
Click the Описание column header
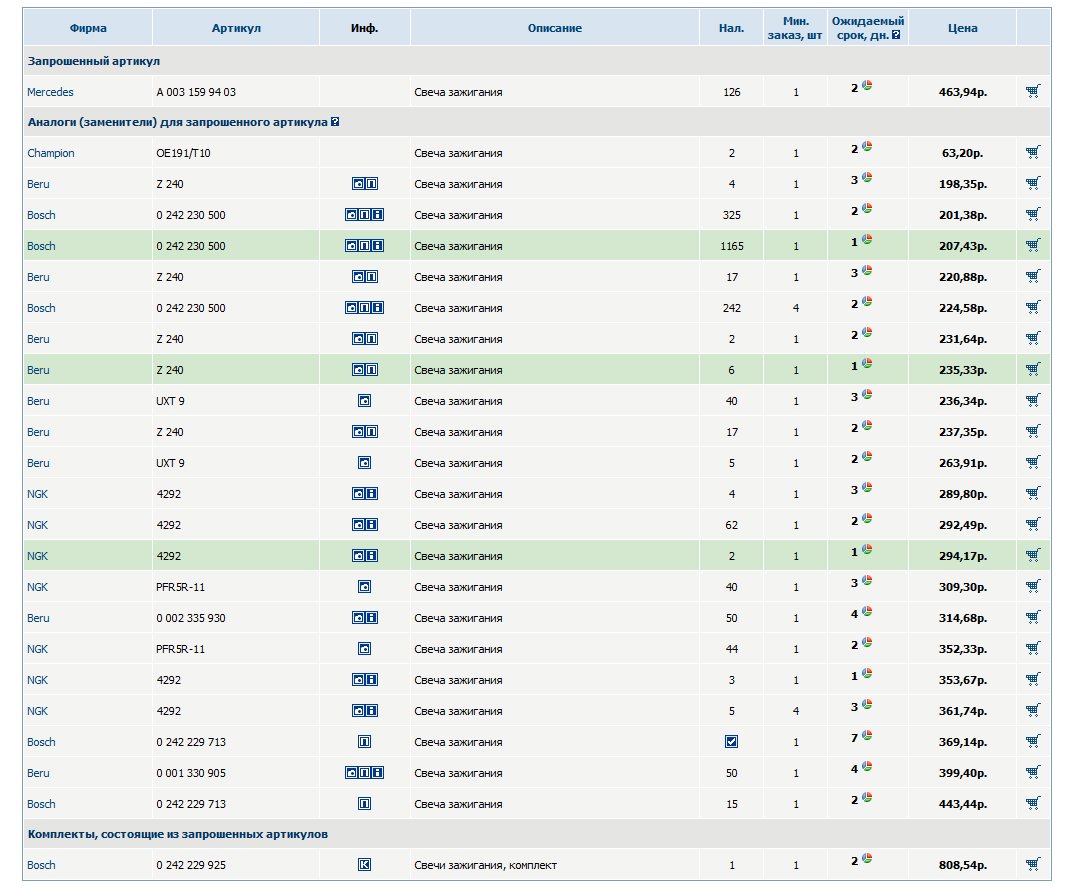[555, 28]
